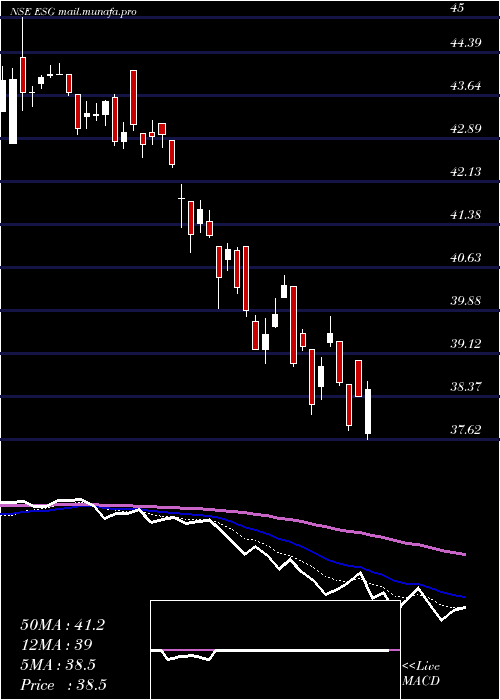Viewport: 500px width, 700px height.
Task: Click the 'Price : 38.5' readout
Action: coord(63,685)
